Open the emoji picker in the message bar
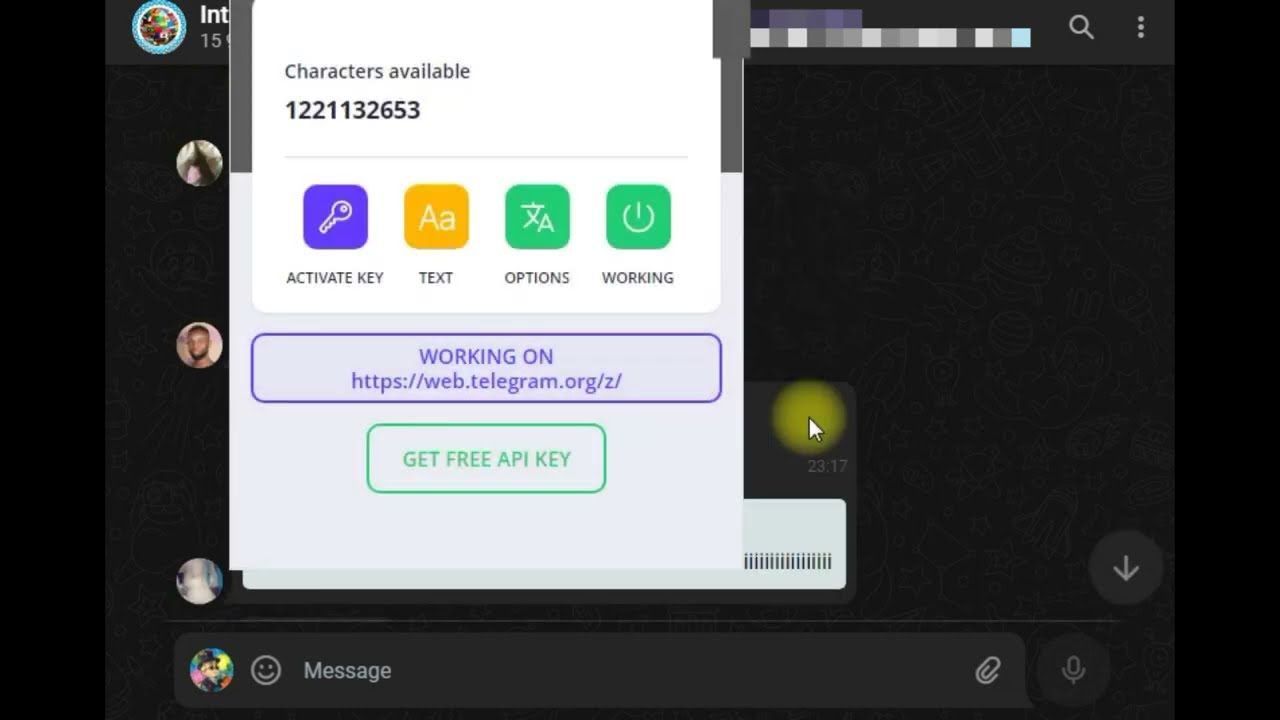This screenshot has height=720, width=1280. (266, 670)
